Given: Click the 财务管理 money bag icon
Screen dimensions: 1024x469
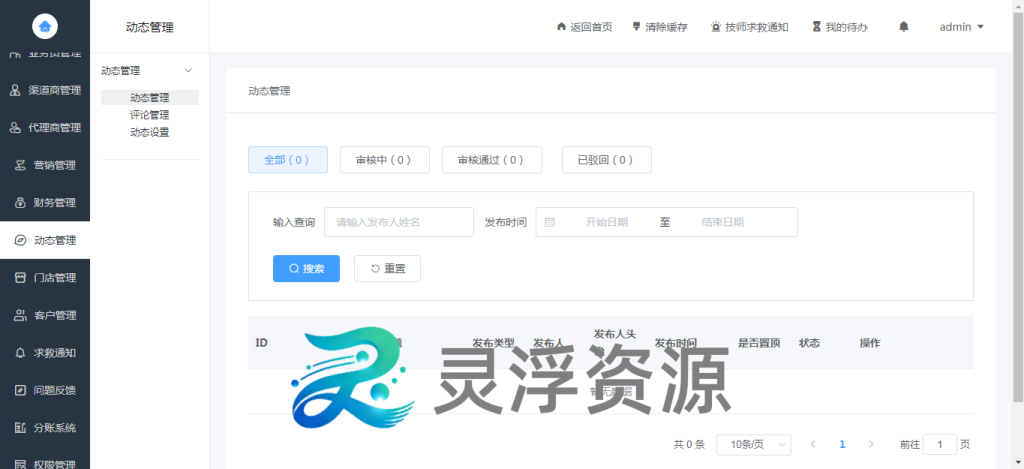Looking at the screenshot, I should 20,202.
